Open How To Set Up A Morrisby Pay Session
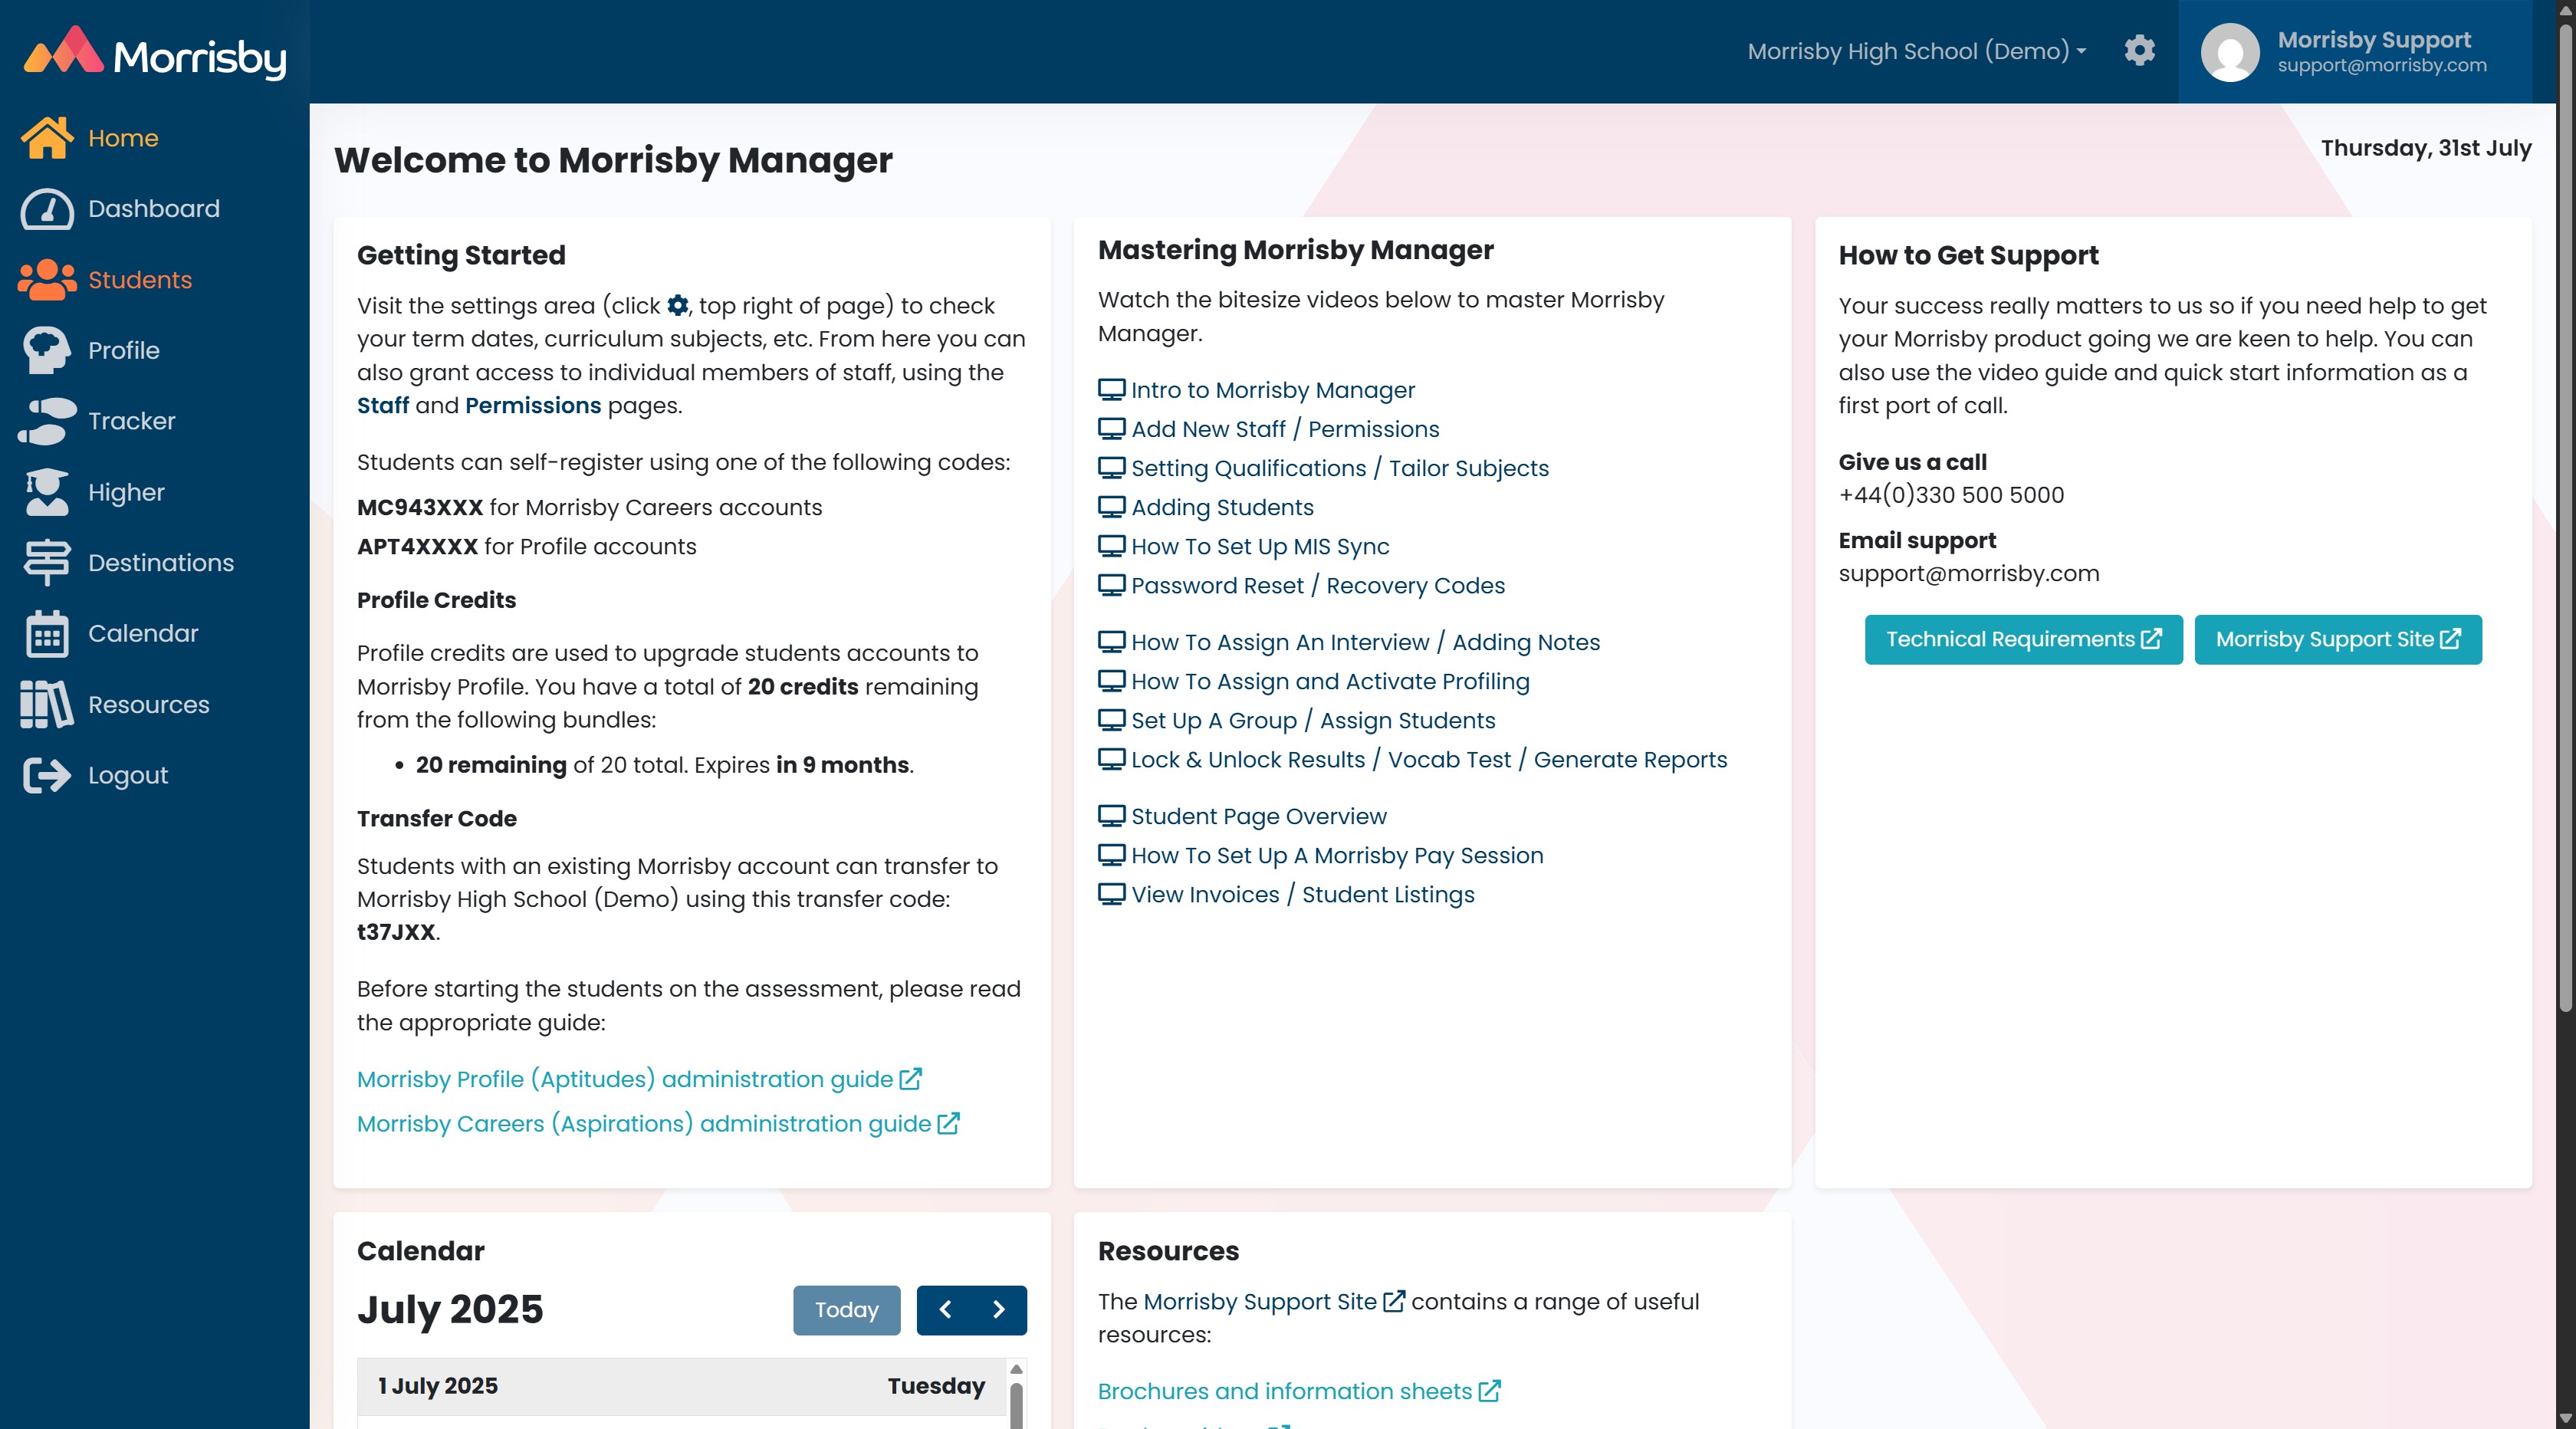Screen dimensions: 2576x1429 1337,855
